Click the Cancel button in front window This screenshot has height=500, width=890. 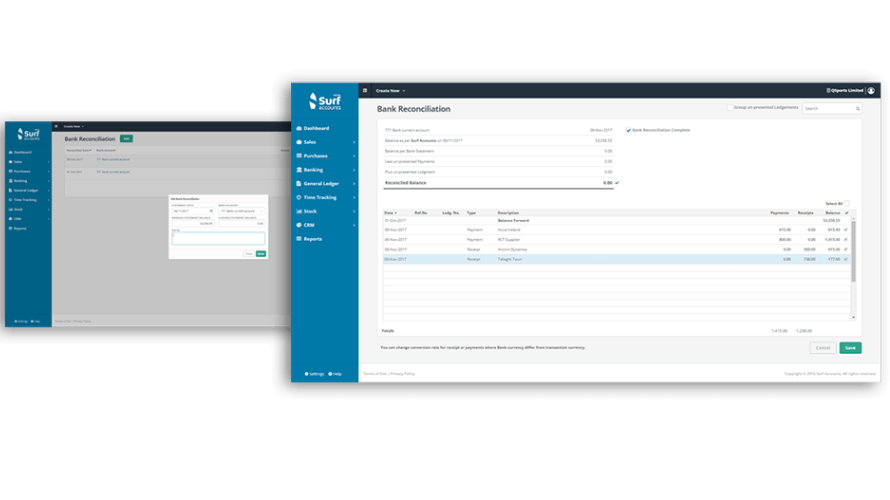(x=823, y=348)
